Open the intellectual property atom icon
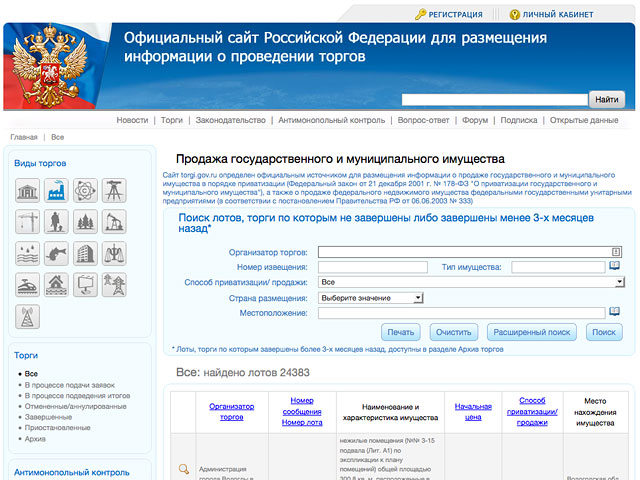Image resolution: width=640 pixels, height=480 pixels. pyautogui.click(x=86, y=189)
